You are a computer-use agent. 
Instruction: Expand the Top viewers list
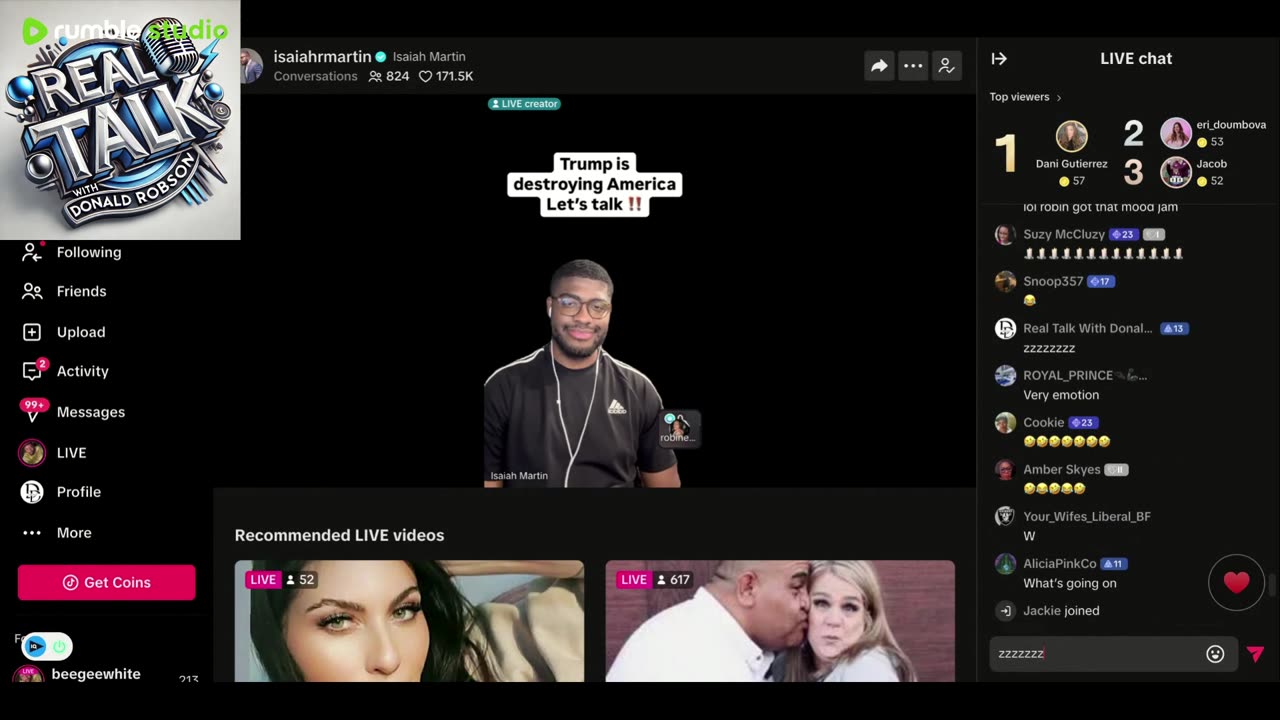pyautogui.click(x=1025, y=97)
